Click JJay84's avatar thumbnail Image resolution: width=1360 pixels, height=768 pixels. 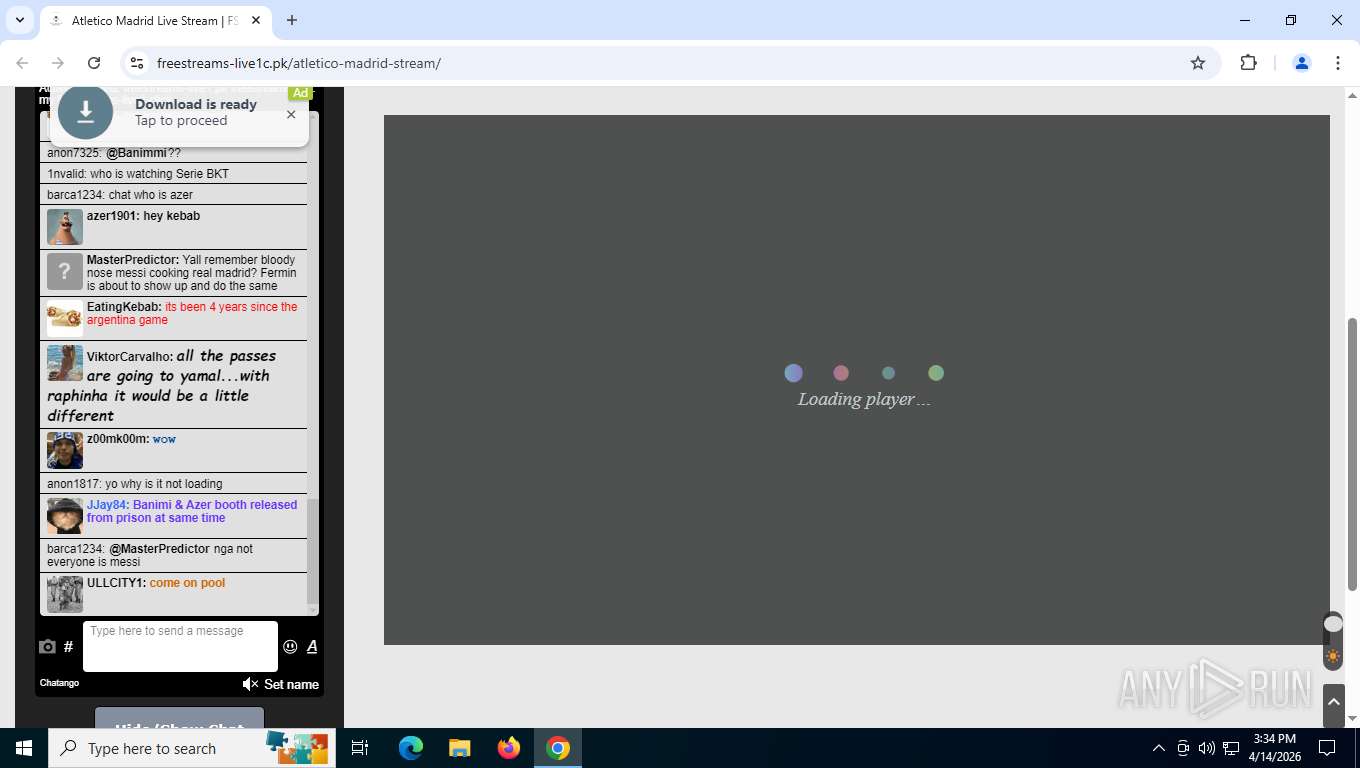point(65,516)
